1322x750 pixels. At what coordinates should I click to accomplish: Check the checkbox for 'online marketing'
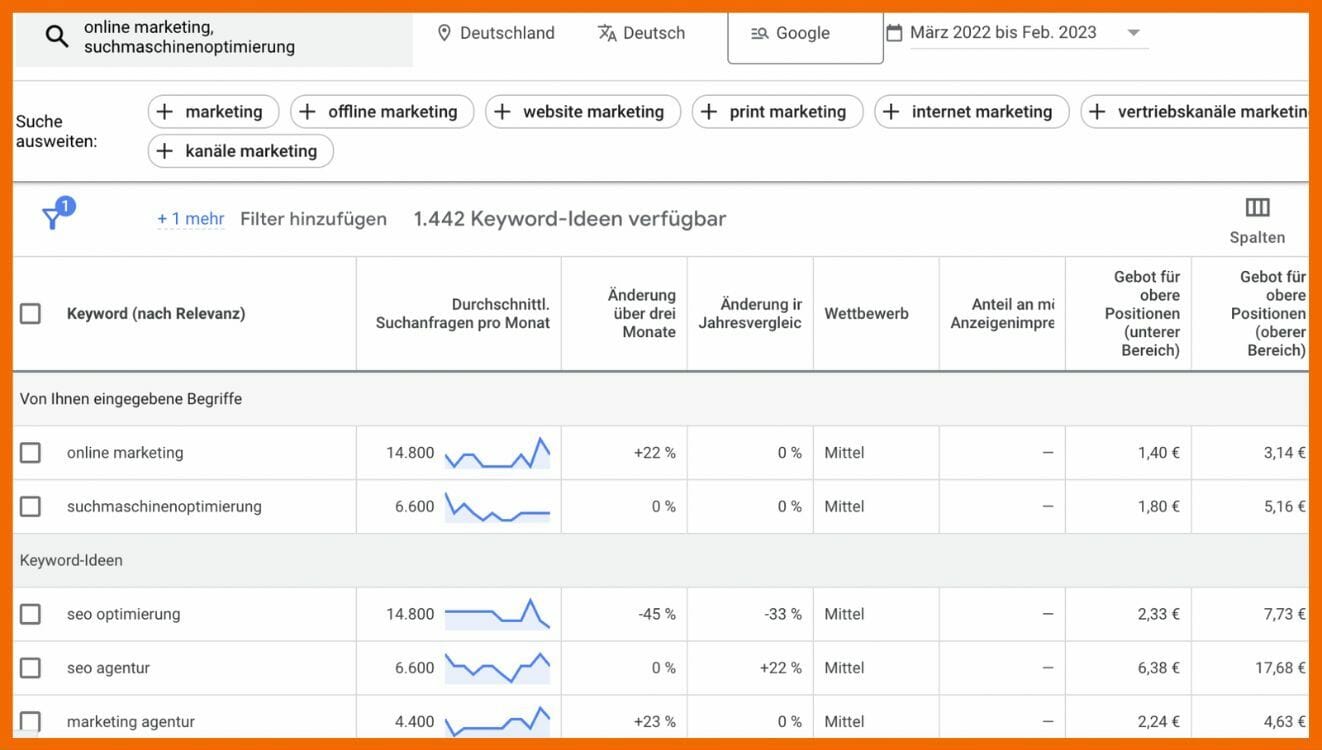point(30,452)
